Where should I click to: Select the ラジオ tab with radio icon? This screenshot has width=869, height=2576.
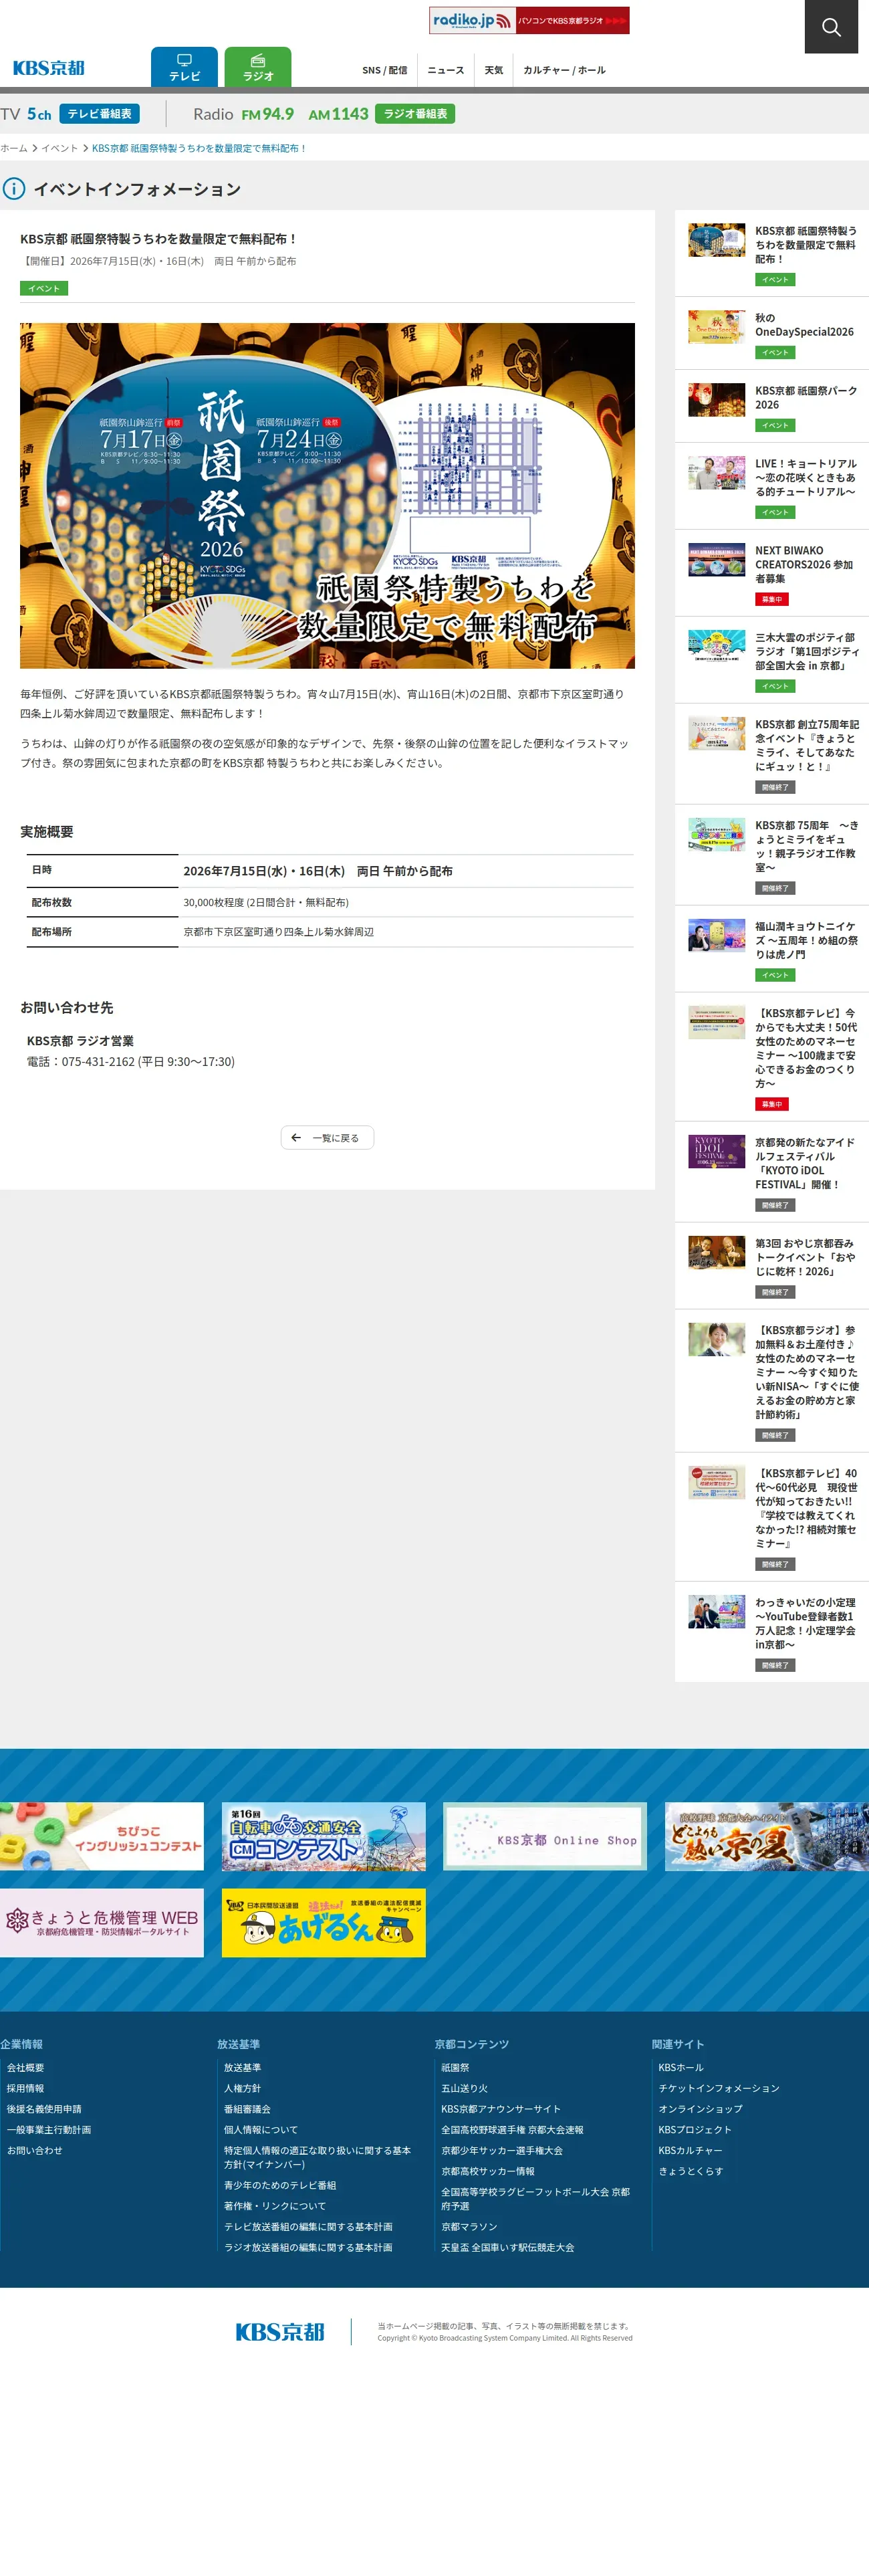(x=258, y=67)
